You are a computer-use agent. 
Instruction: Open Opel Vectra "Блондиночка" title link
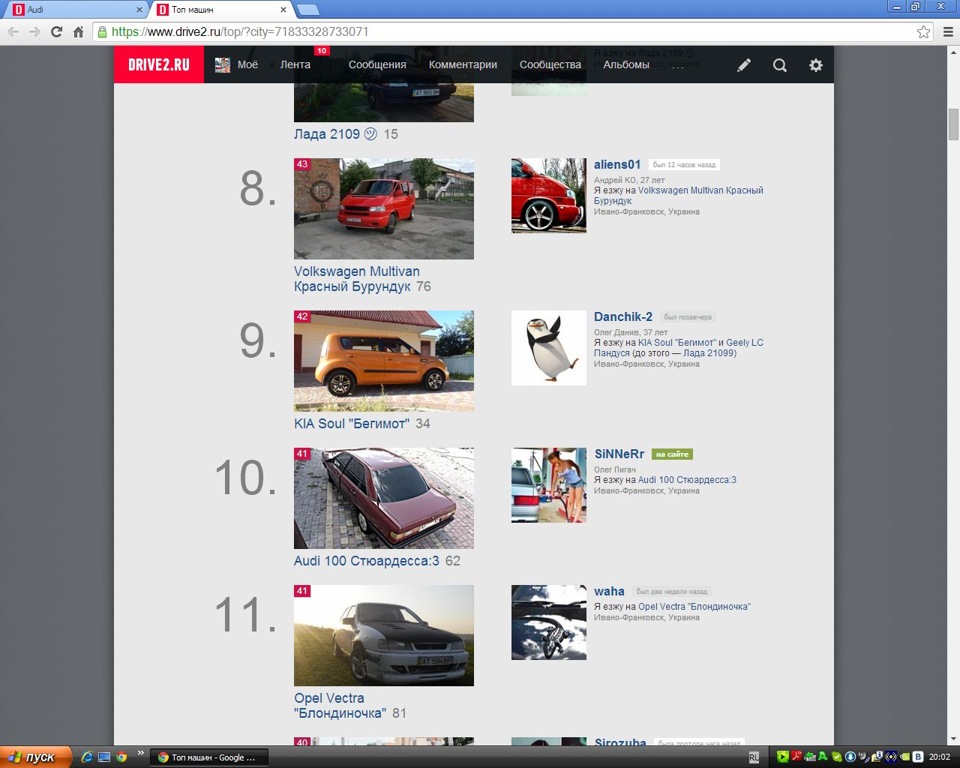click(340, 706)
